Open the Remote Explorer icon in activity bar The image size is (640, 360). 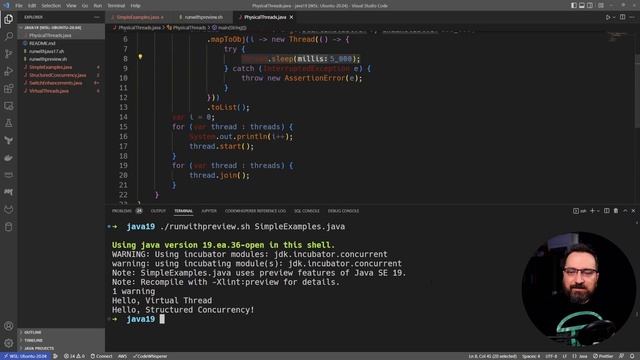(x=9, y=106)
